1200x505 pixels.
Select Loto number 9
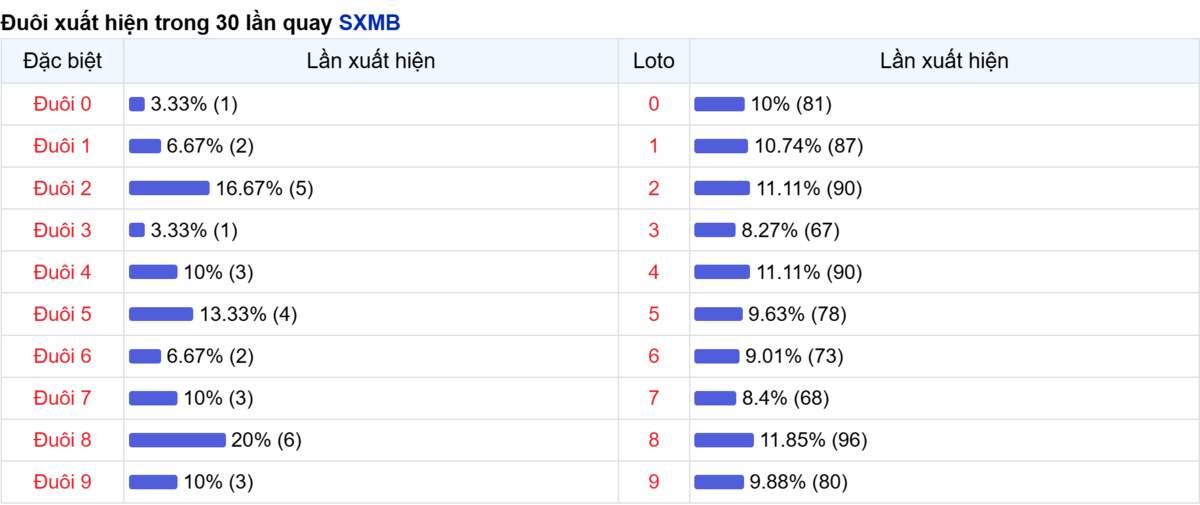(x=654, y=482)
